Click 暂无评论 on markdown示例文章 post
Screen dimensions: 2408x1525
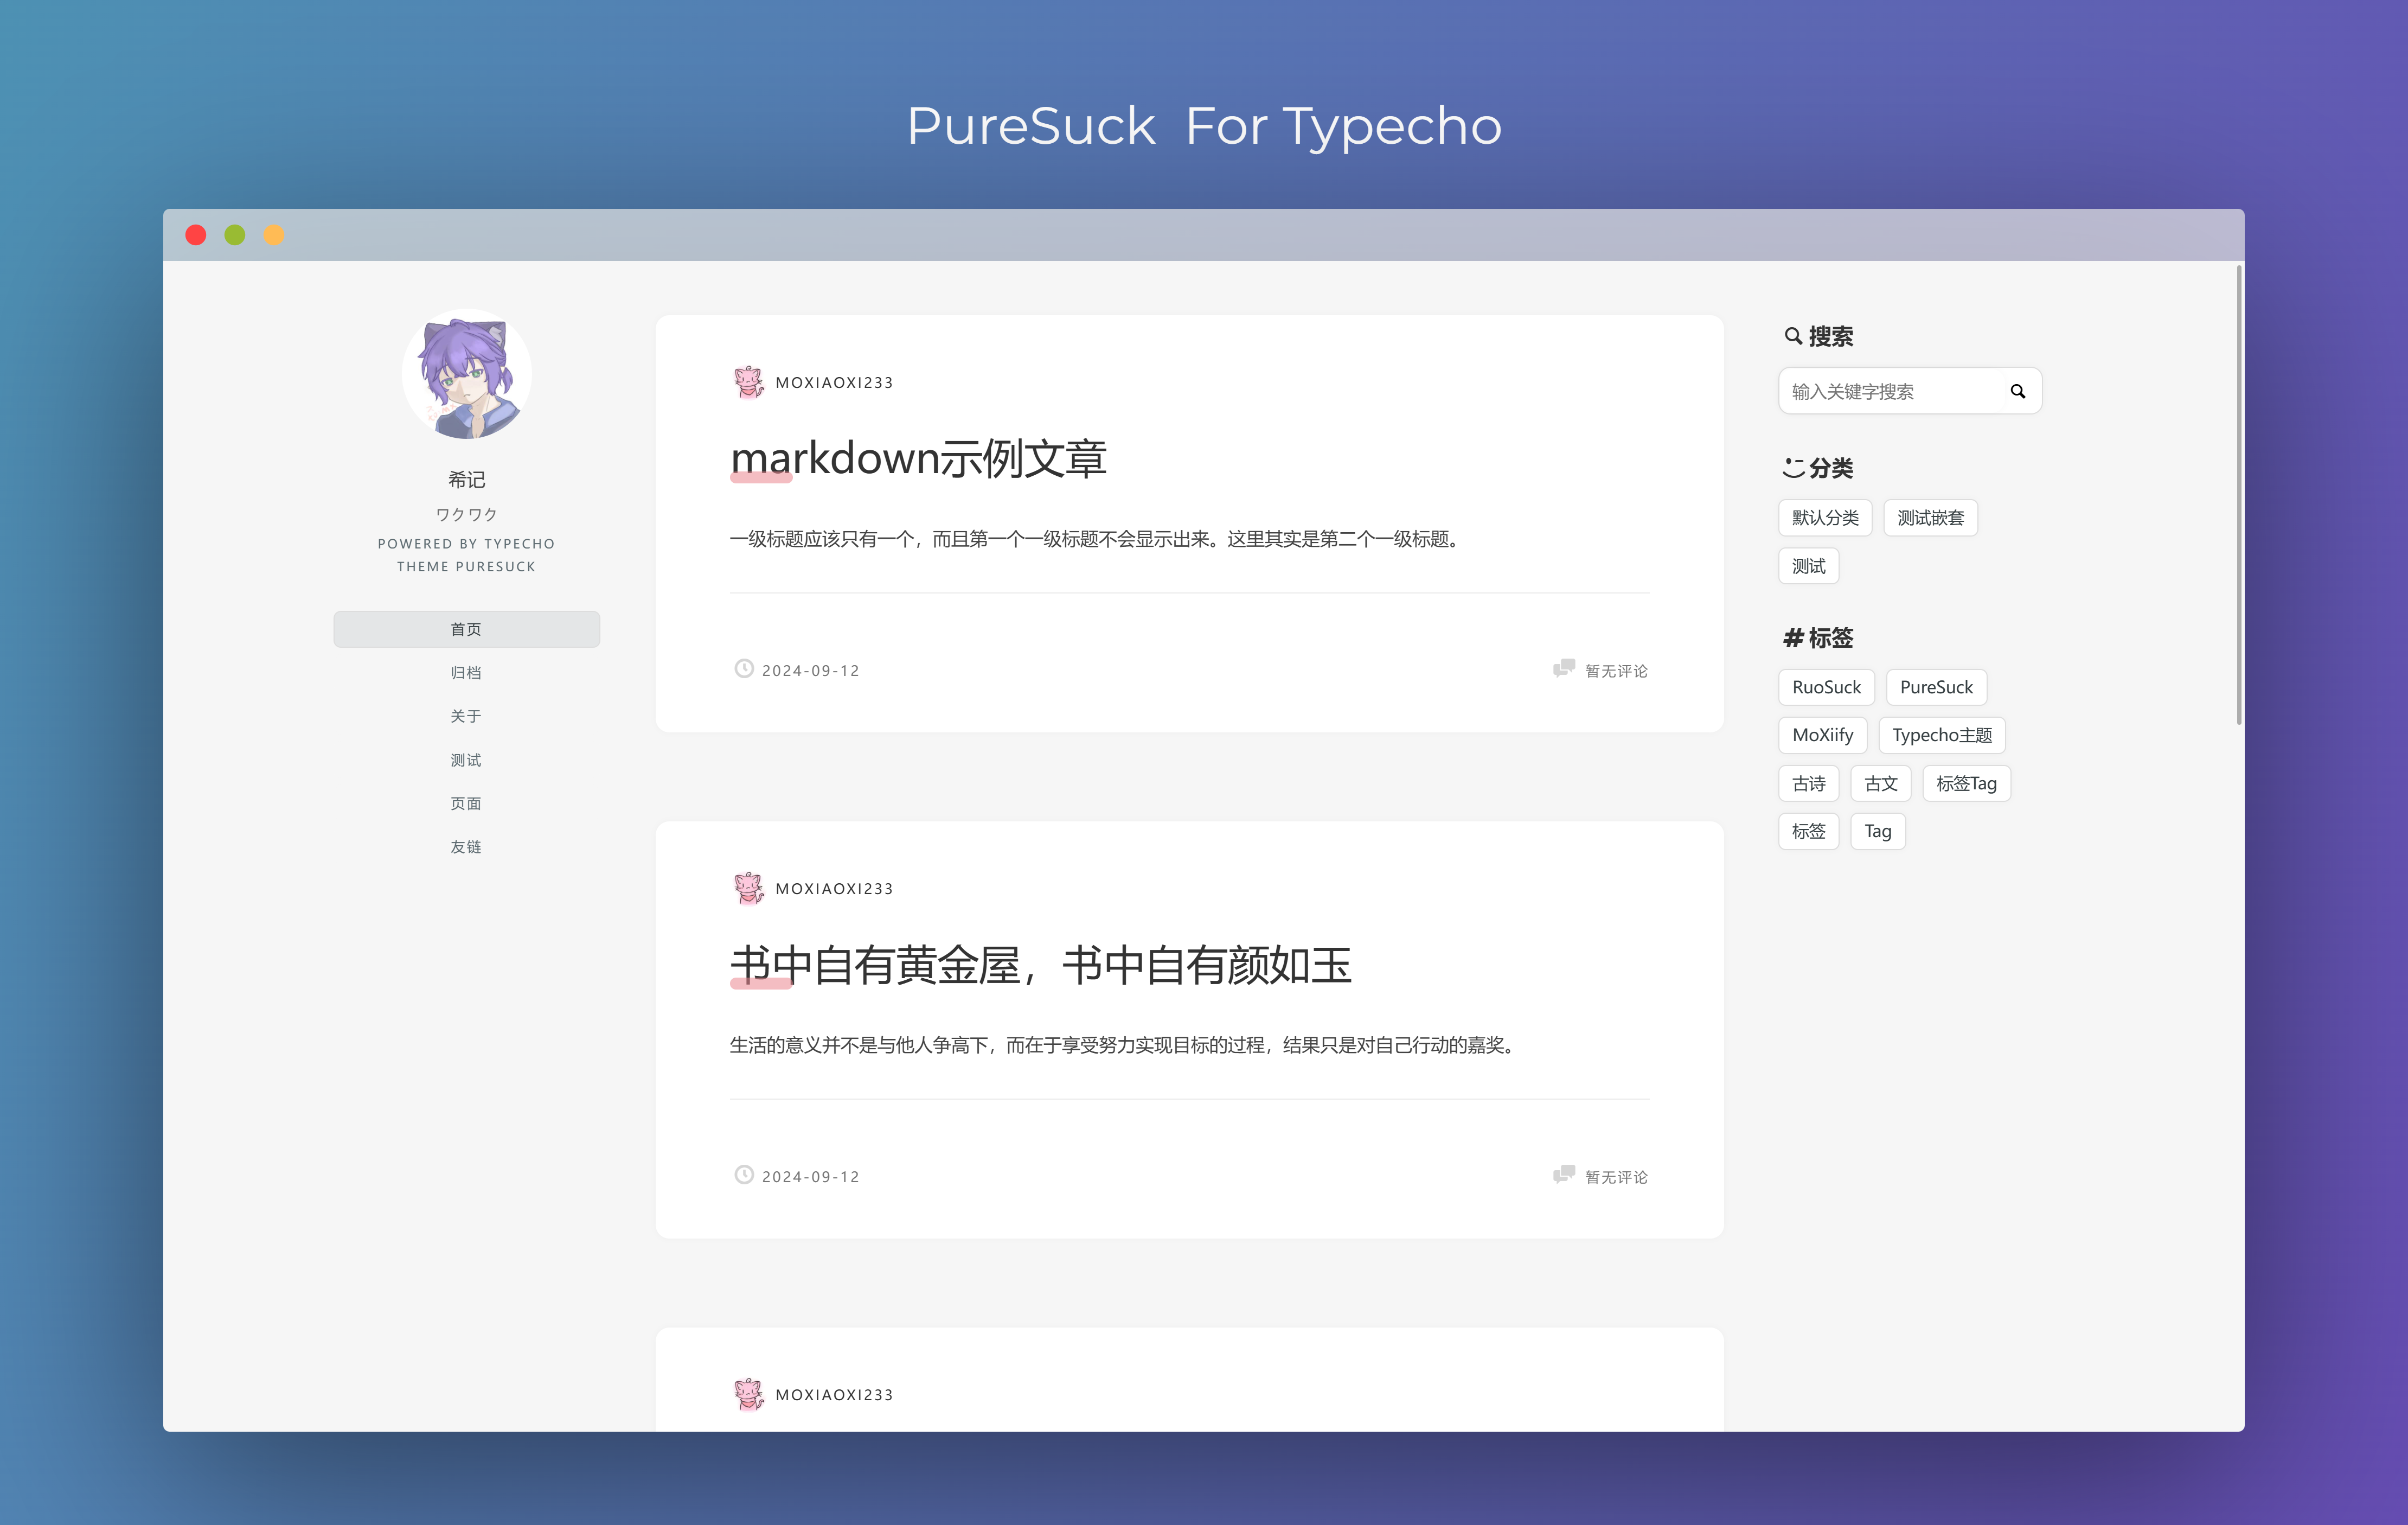1616,671
